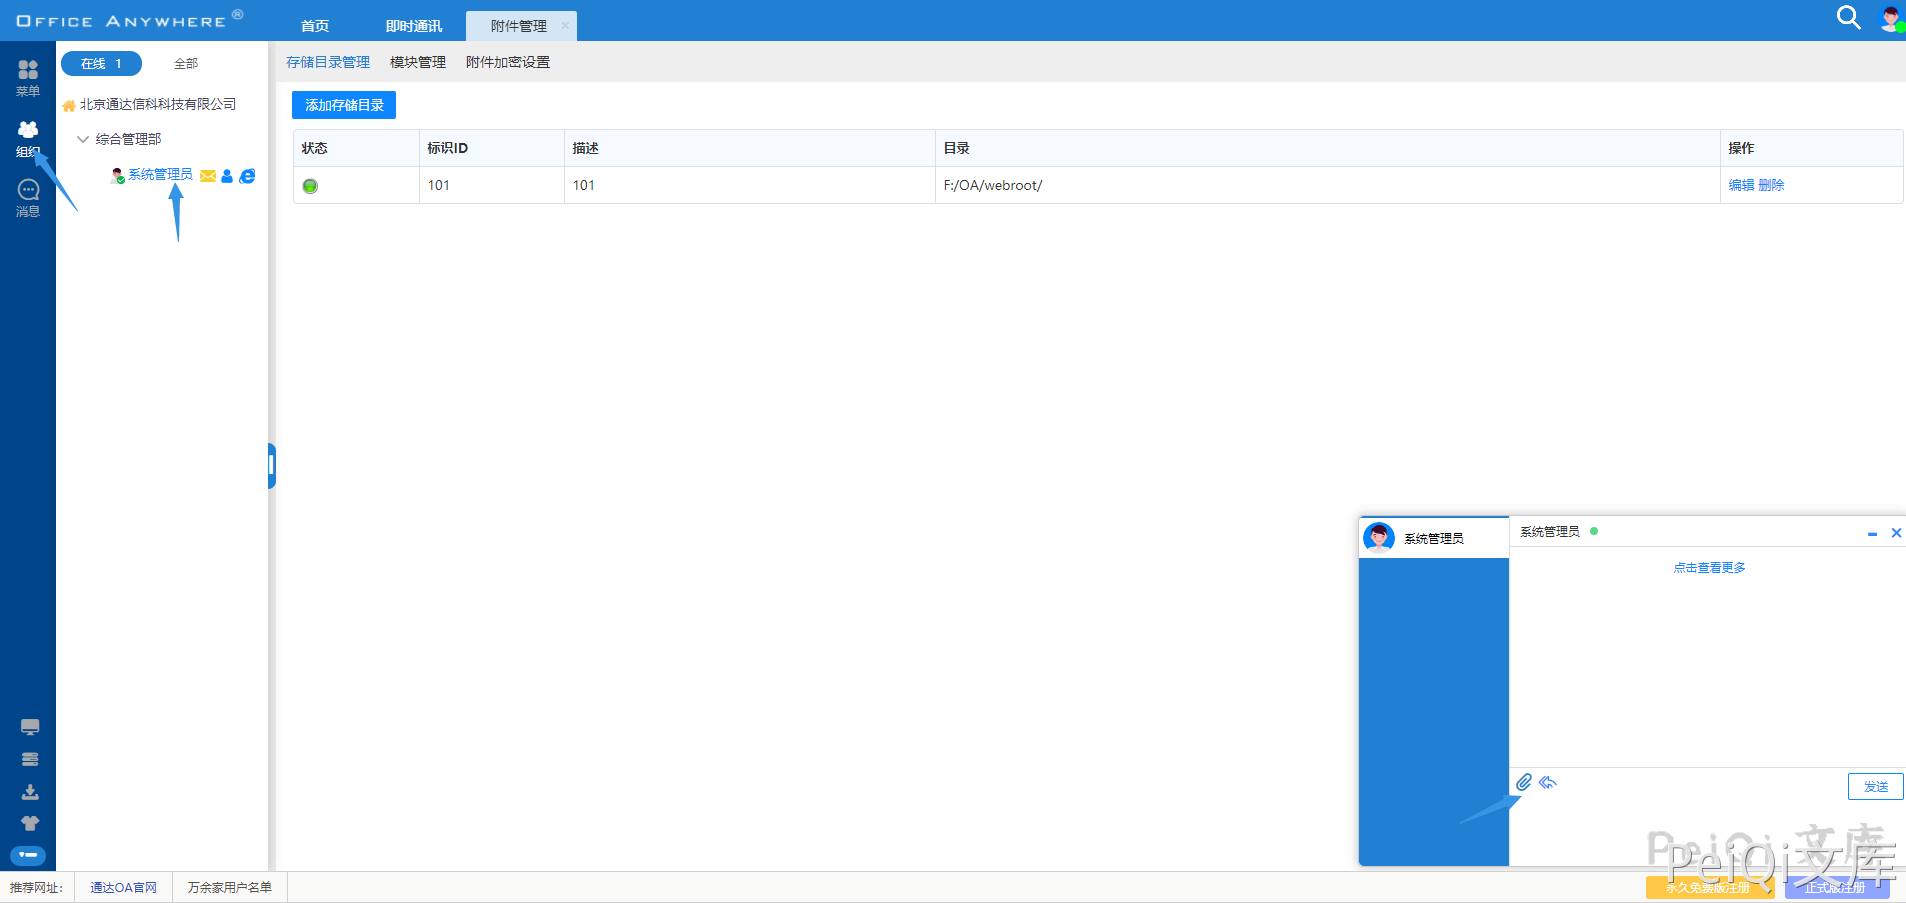Open the search magnifier in top bar
This screenshot has height=903, width=1906.
[x=1849, y=17]
